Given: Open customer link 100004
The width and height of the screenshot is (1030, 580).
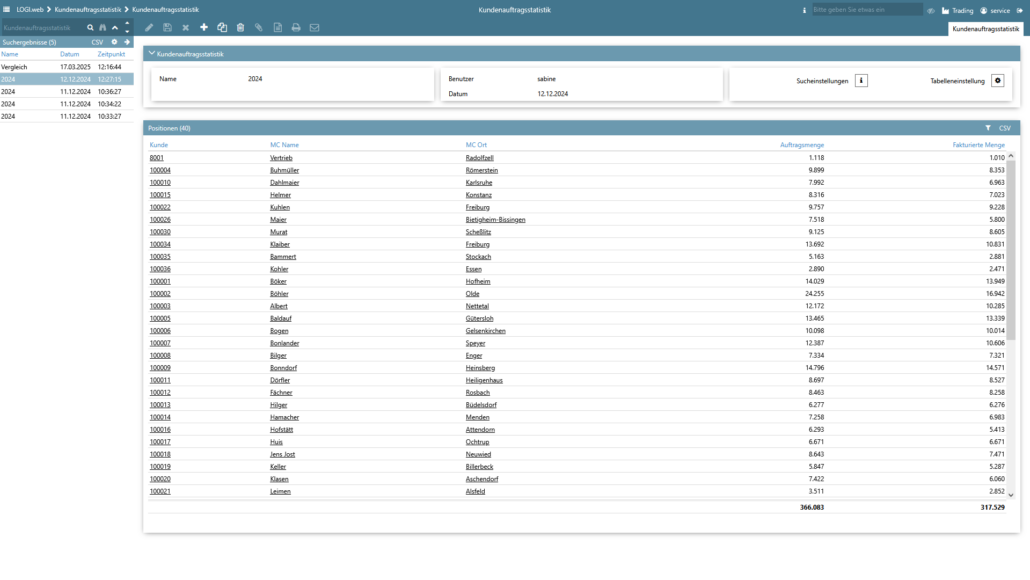Looking at the screenshot, I should (x=160, y=170).
